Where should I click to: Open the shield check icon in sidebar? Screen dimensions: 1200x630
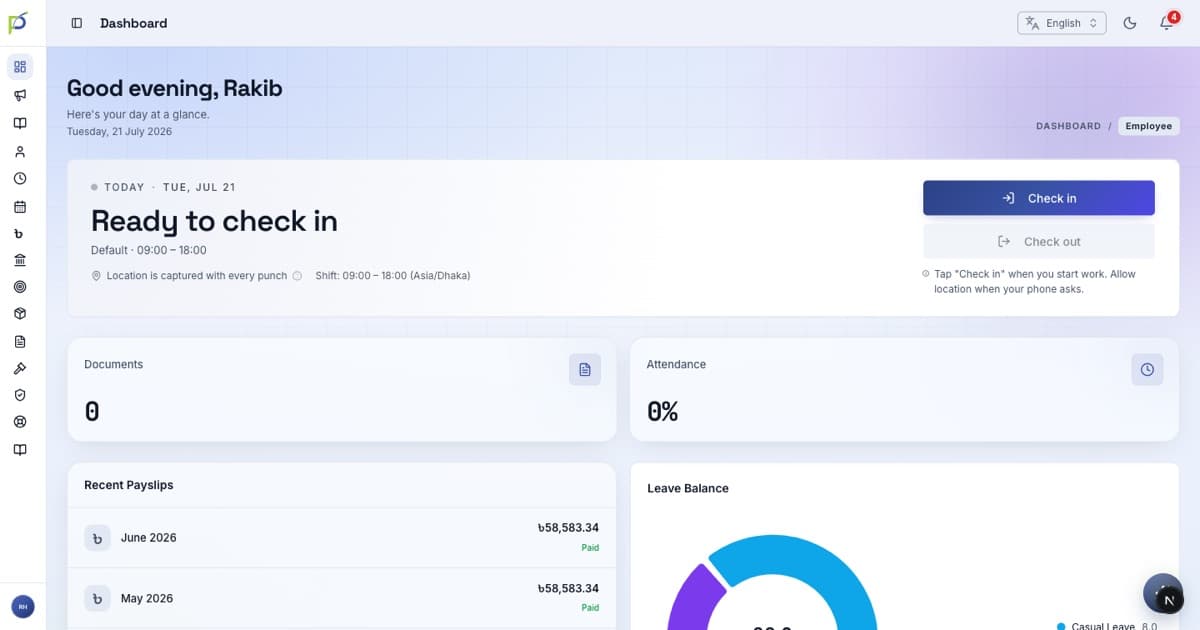point(20,395)
